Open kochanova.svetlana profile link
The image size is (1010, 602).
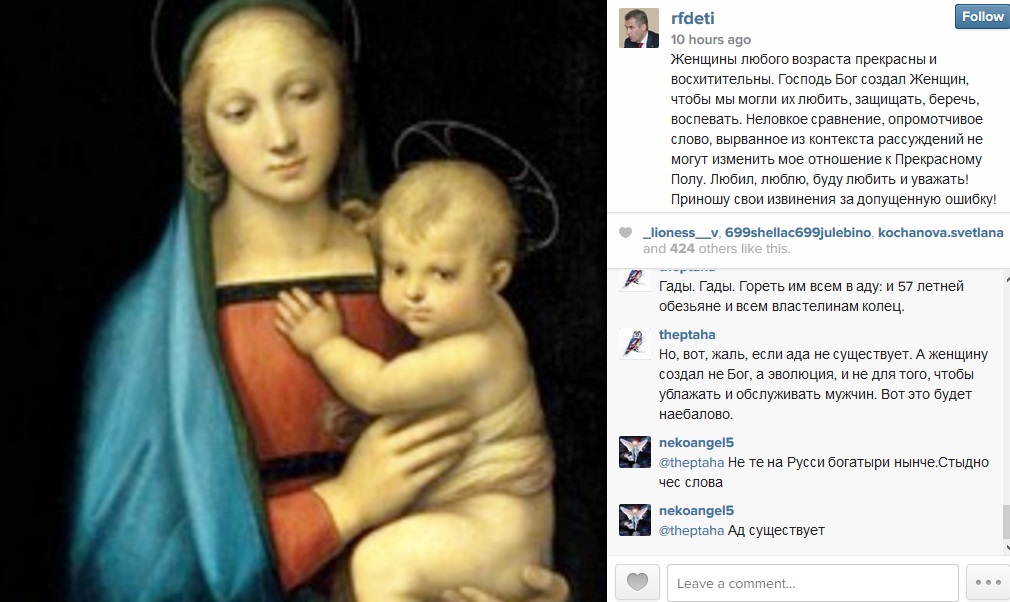(940, 232)
